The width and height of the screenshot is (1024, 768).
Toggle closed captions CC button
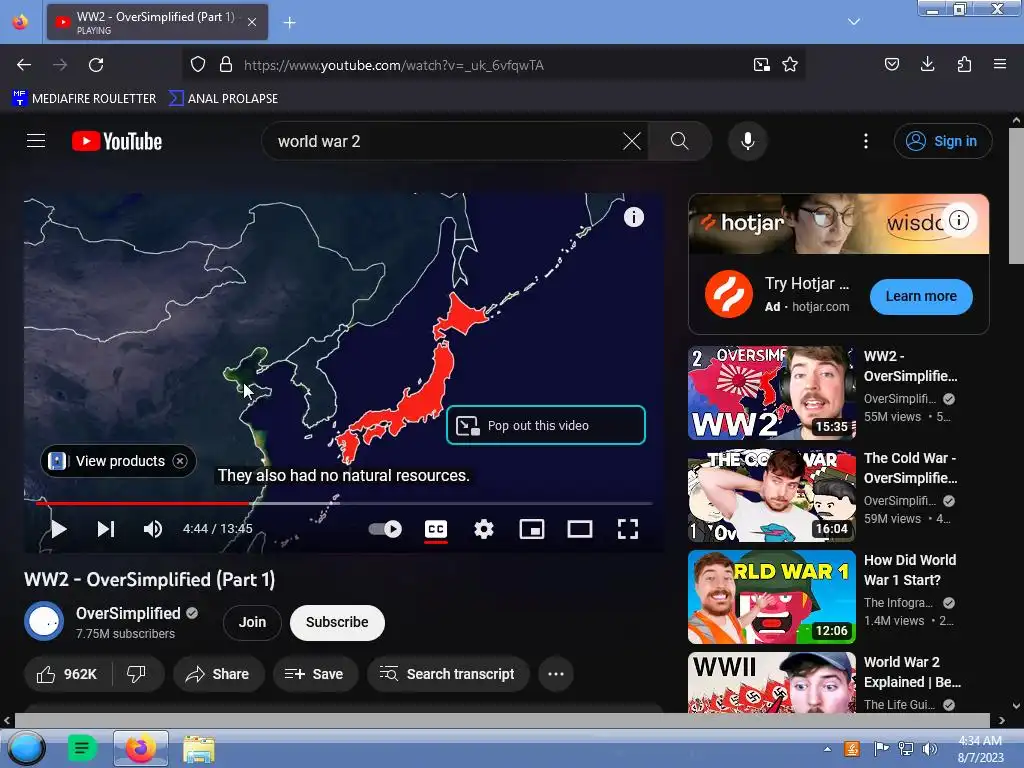(436, 529)
